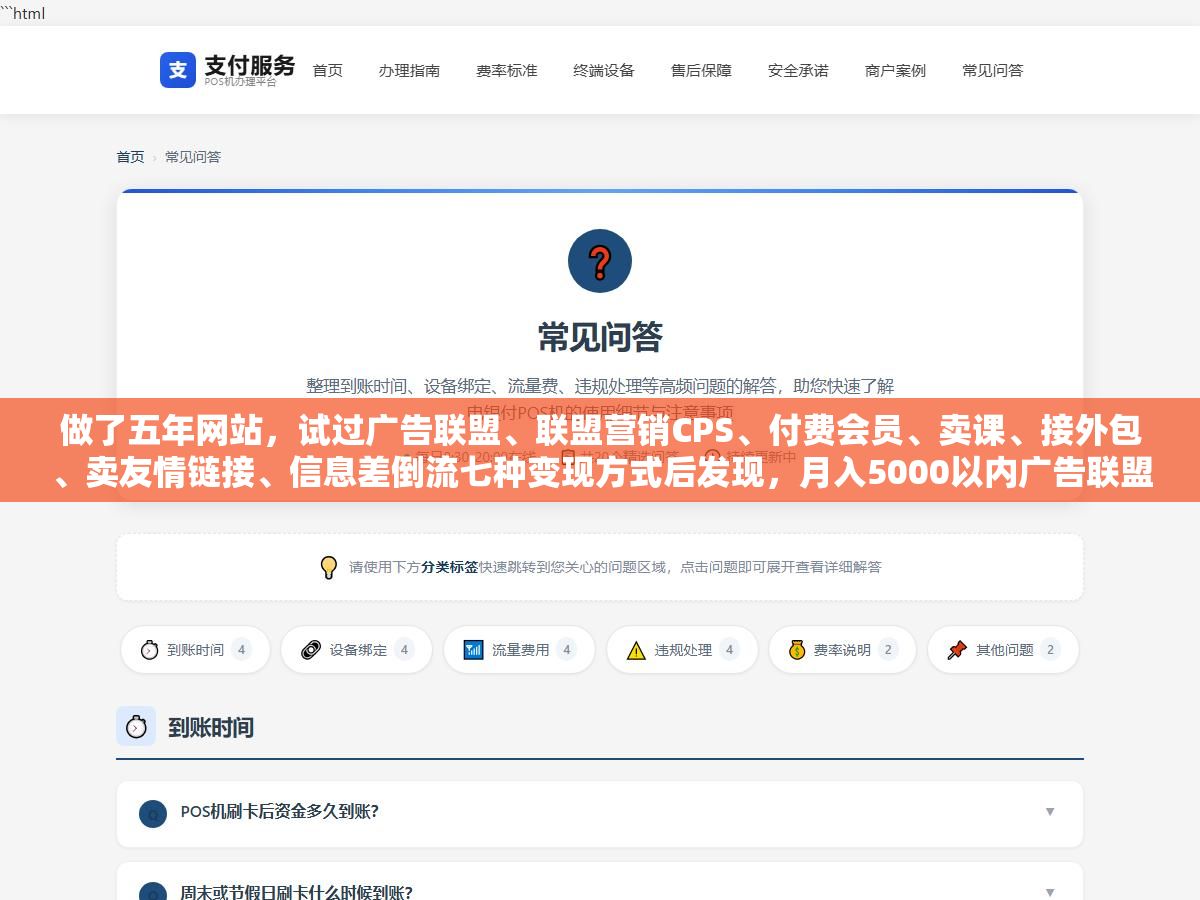Jump to 流量费用 category tag

[519, 650]
